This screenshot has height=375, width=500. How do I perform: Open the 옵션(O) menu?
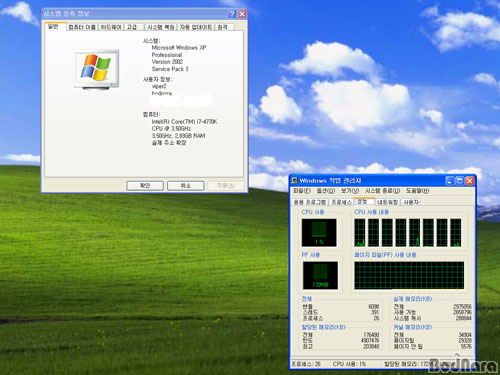pos(325,191)
